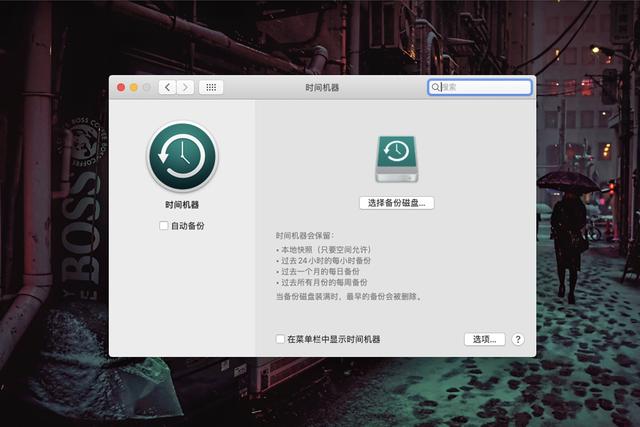
Task: Open the help question mark button
Action: point(518,339)
